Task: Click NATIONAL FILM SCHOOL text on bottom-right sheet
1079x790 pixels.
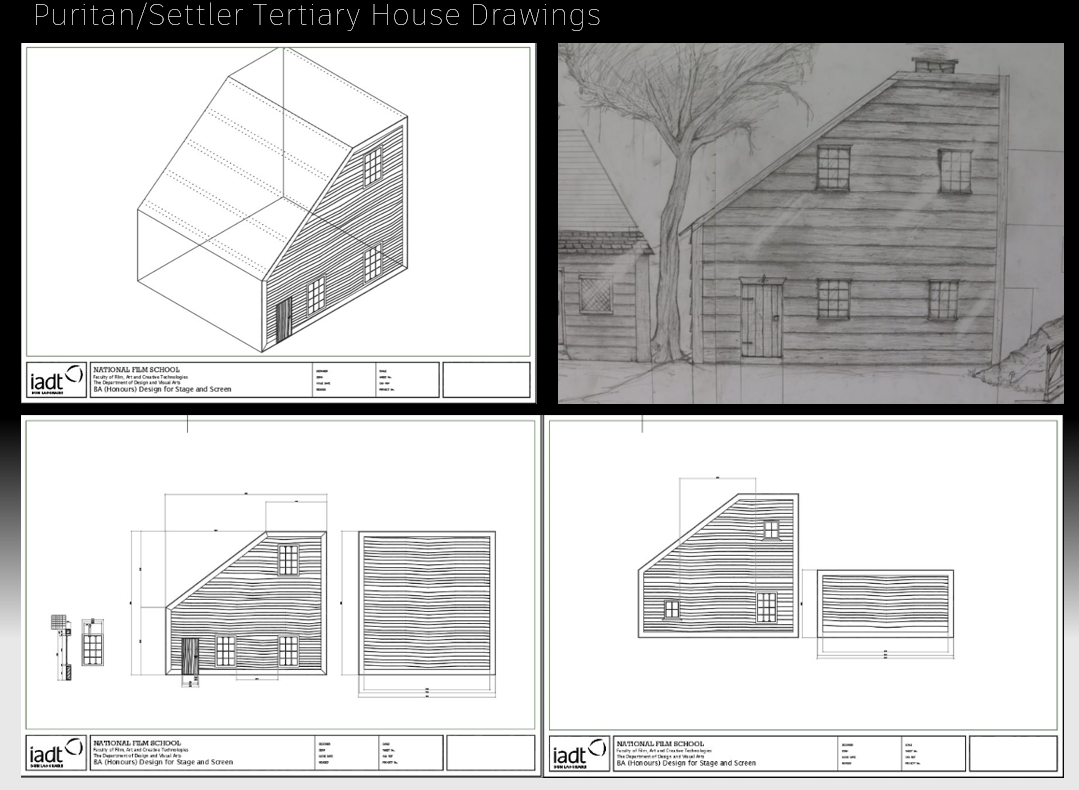Action: [659, 744]
